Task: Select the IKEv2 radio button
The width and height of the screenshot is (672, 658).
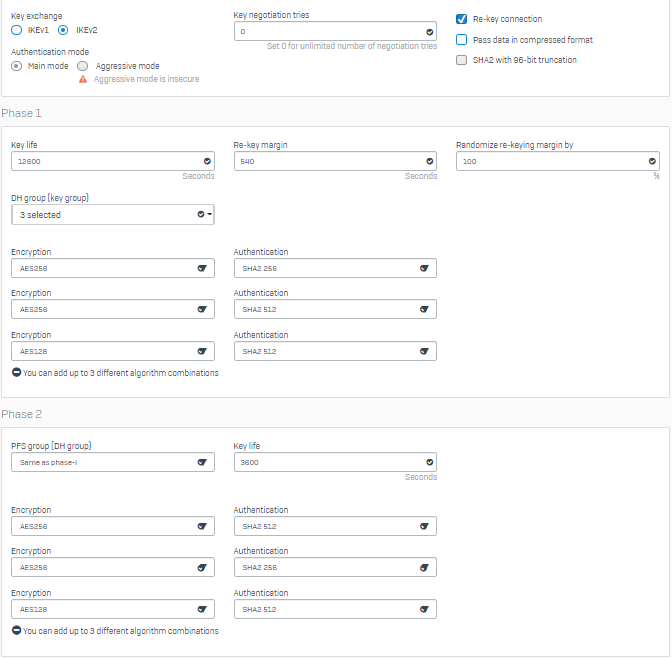Action: [63, 30]
